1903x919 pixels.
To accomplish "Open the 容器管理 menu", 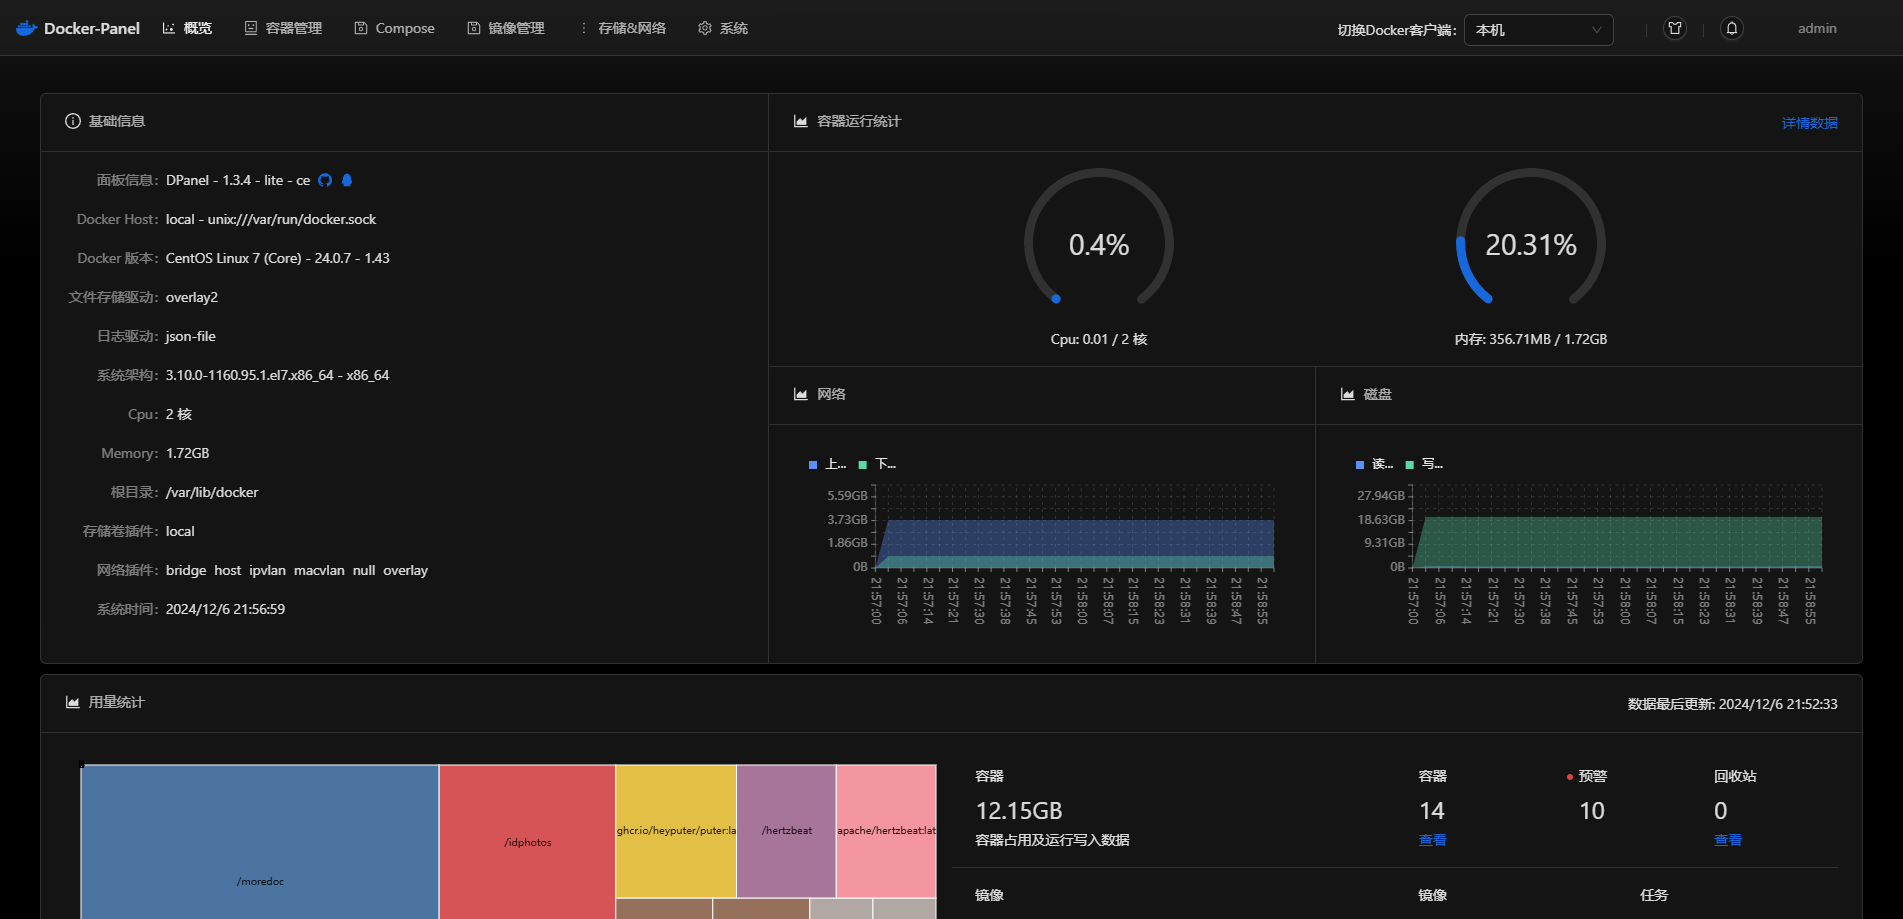I will [x=283, y=28].
